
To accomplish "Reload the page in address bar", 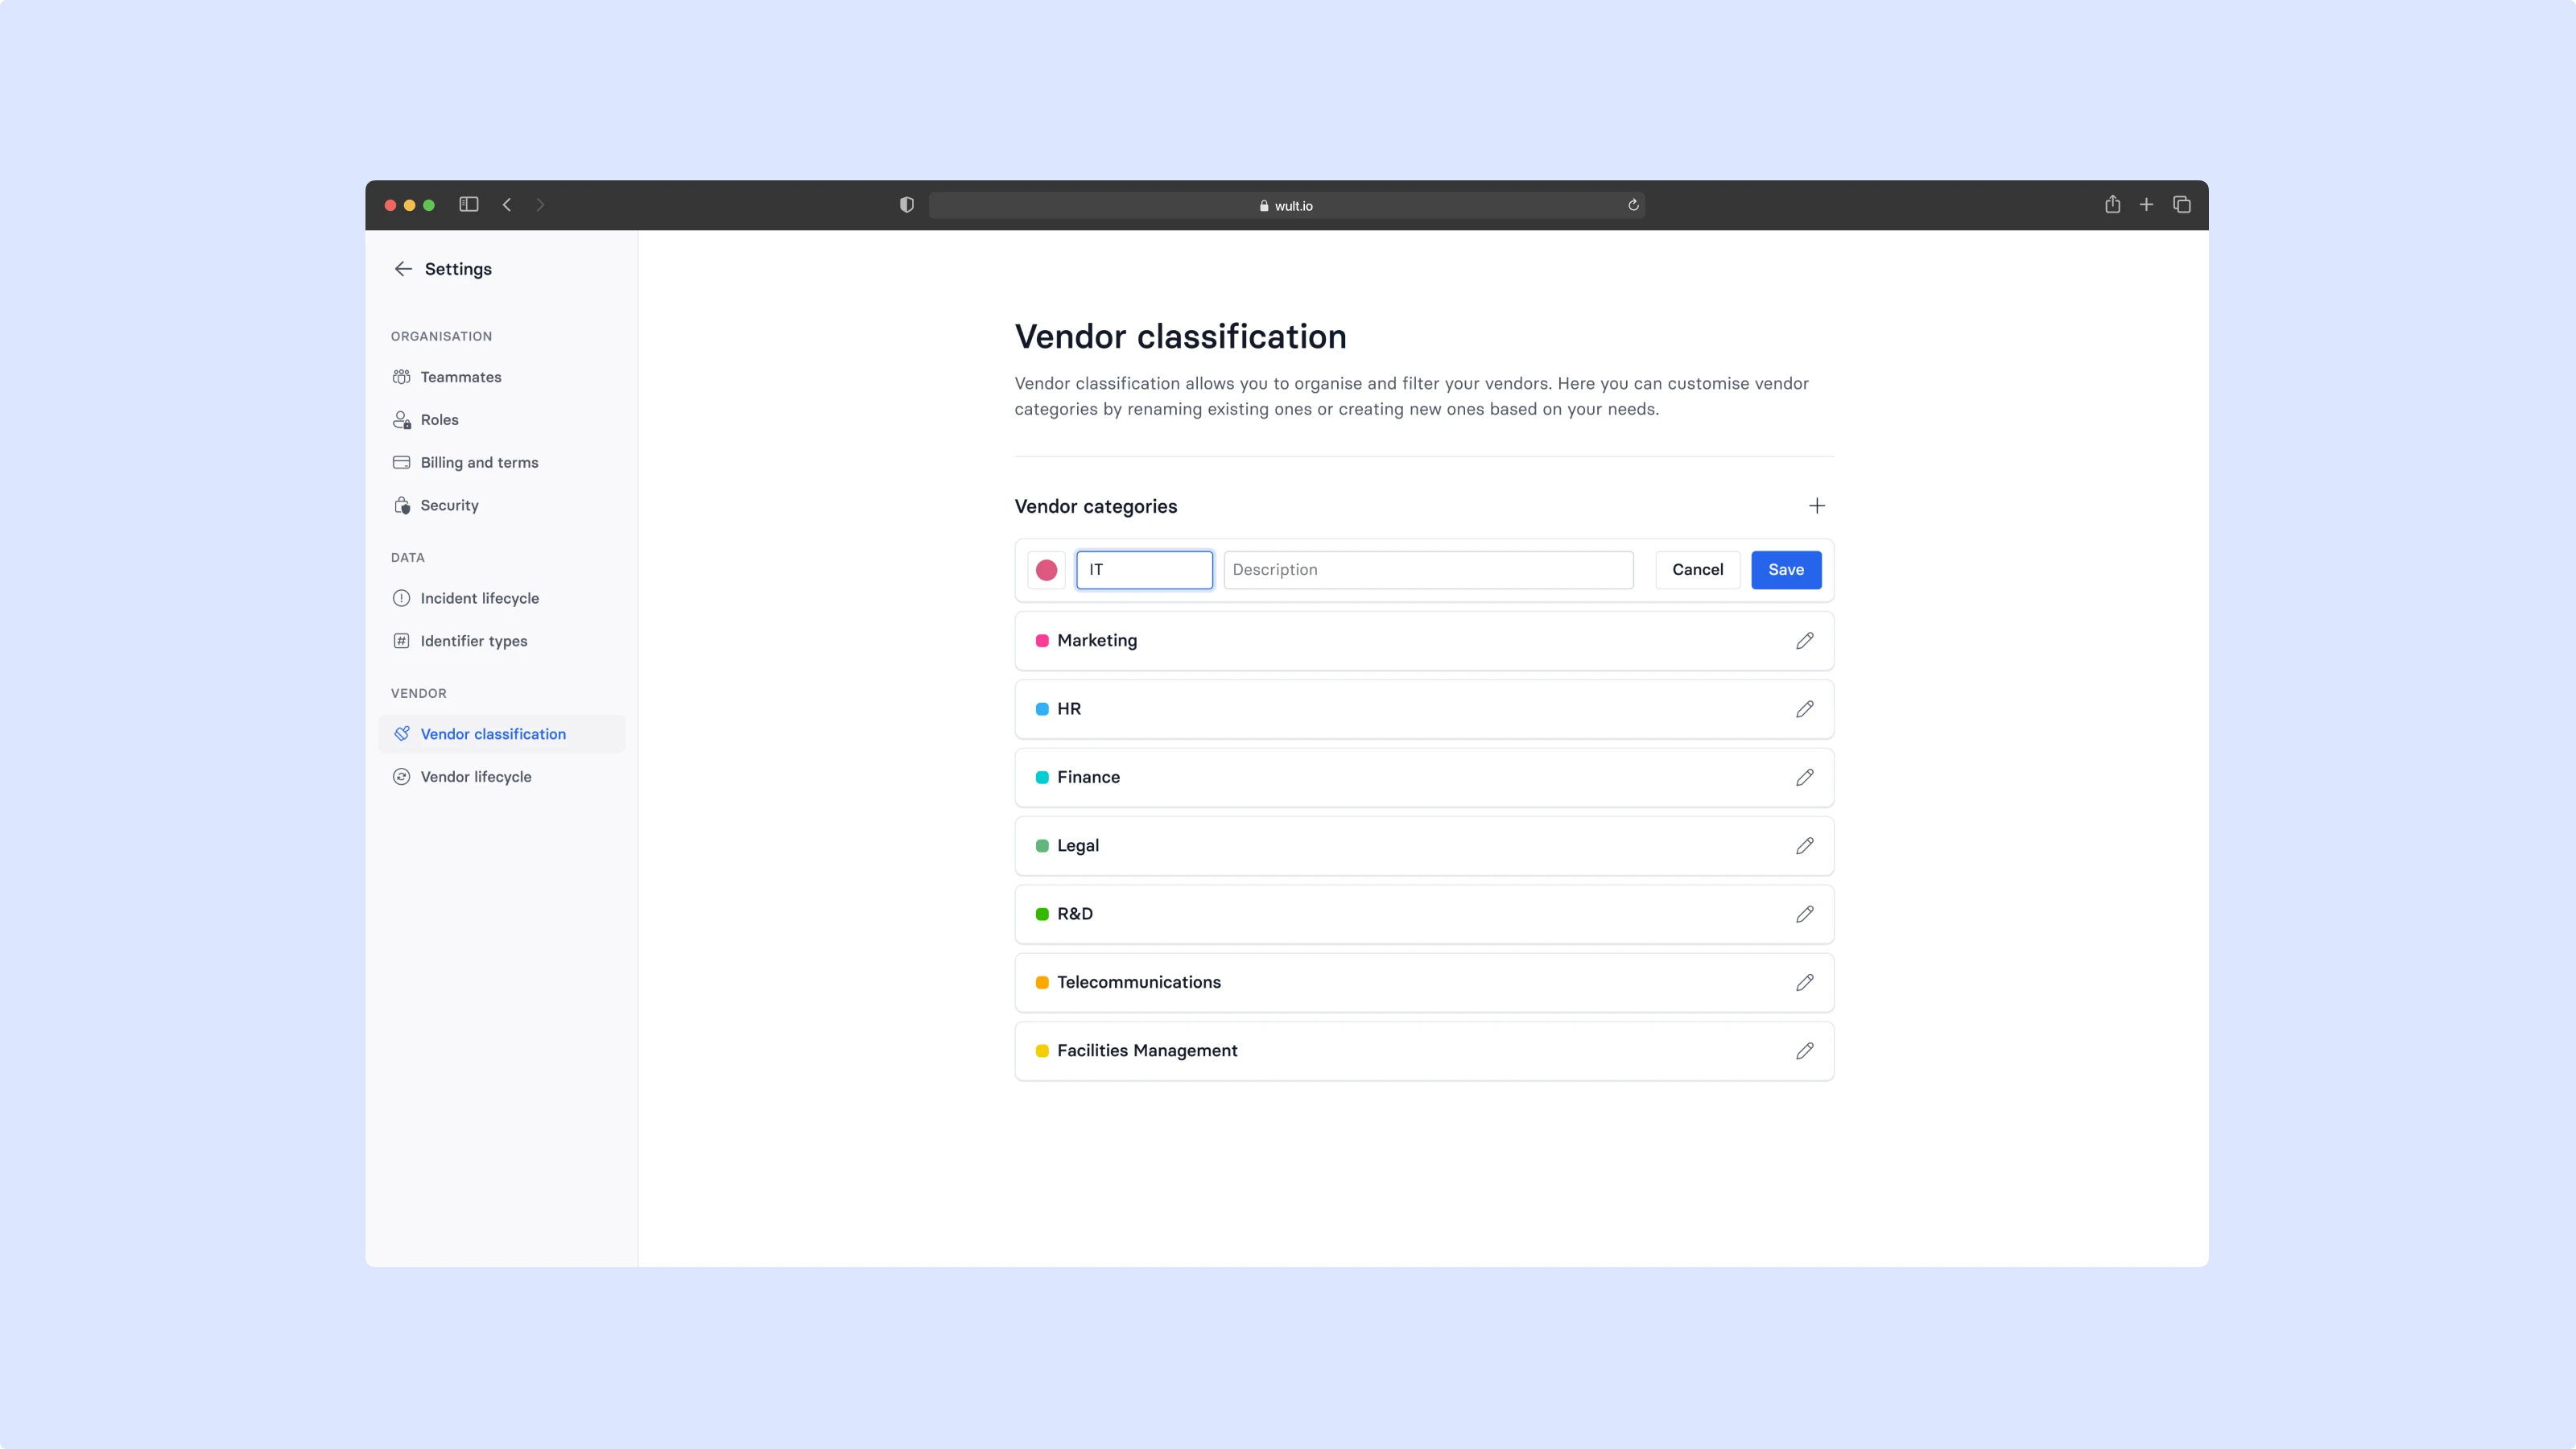I will tap(1633, 205).
